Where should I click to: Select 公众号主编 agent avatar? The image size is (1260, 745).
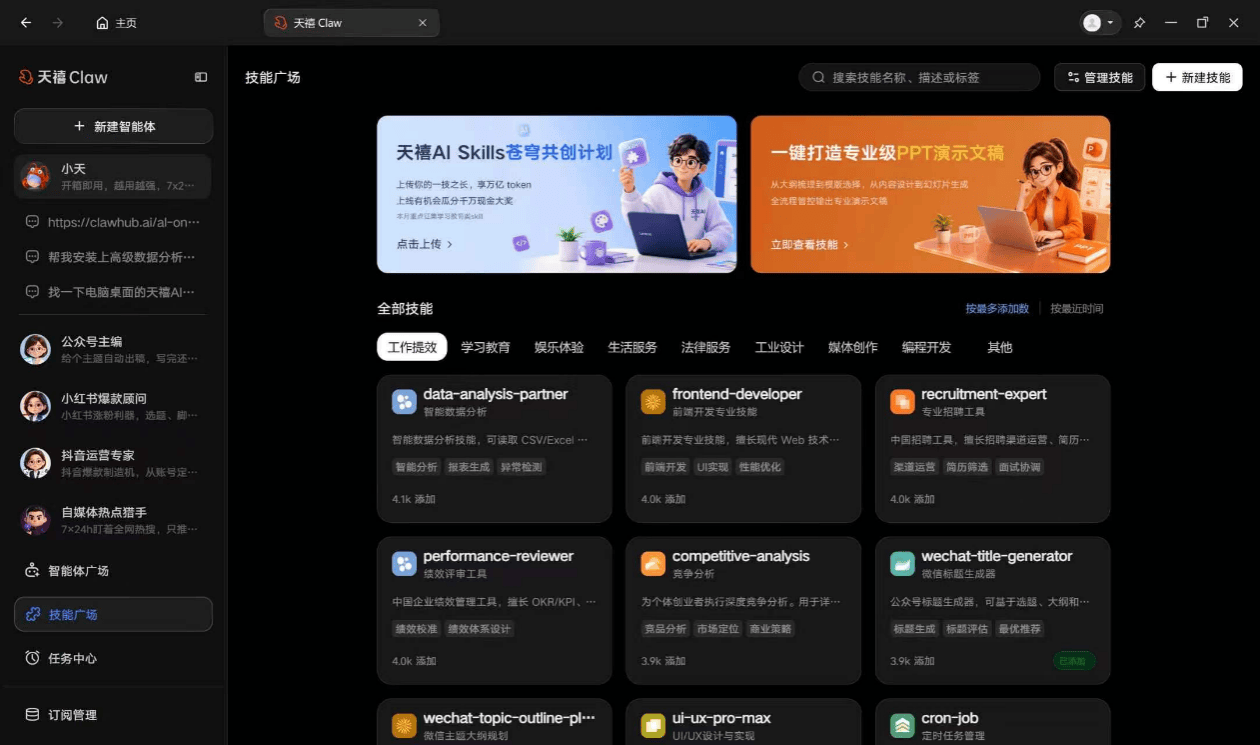36,349
